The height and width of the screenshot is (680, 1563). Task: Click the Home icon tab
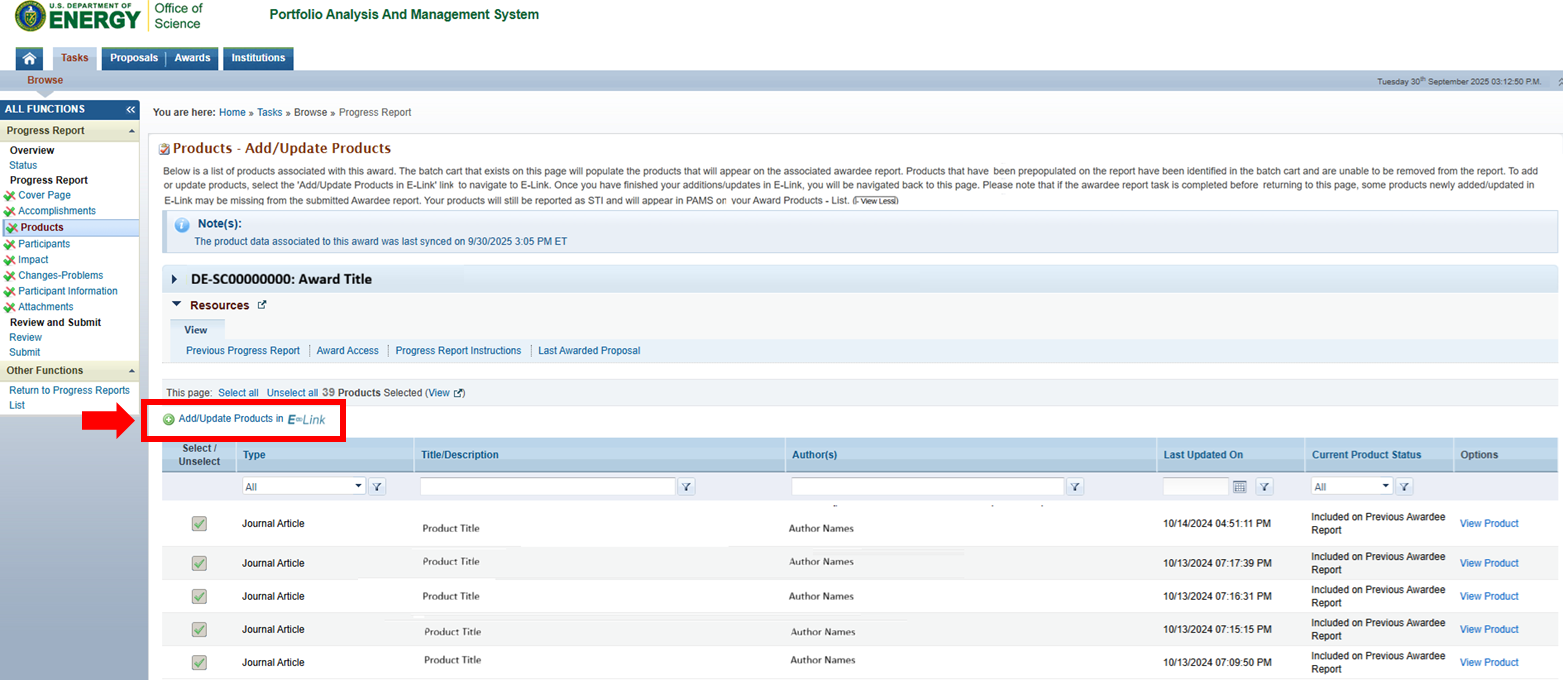click(x=30, y=58)
